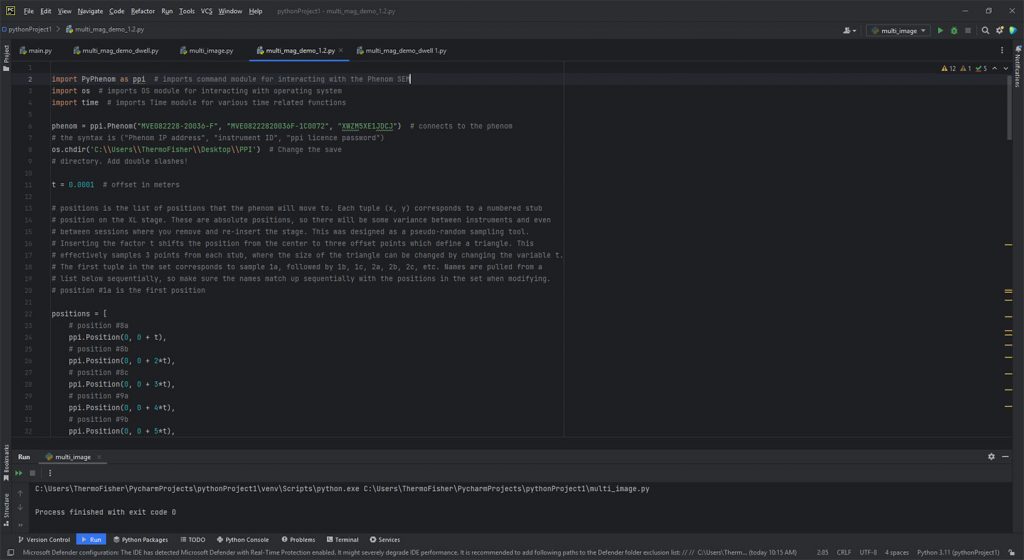Open the Python Console tool window
Viewport: 1024px width, 560px height.
pyautogui.click(x=242, y=539)
